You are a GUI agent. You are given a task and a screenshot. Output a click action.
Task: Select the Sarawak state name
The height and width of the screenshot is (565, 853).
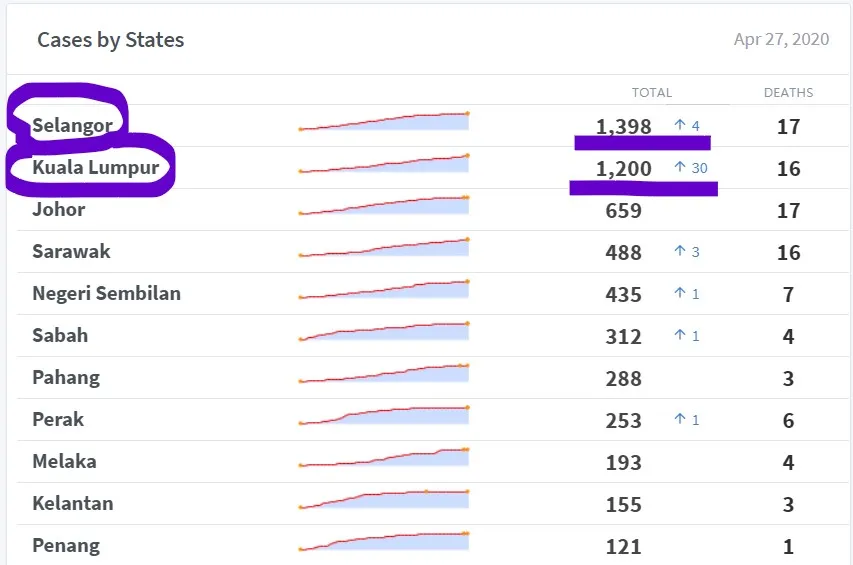coord(71,251)
